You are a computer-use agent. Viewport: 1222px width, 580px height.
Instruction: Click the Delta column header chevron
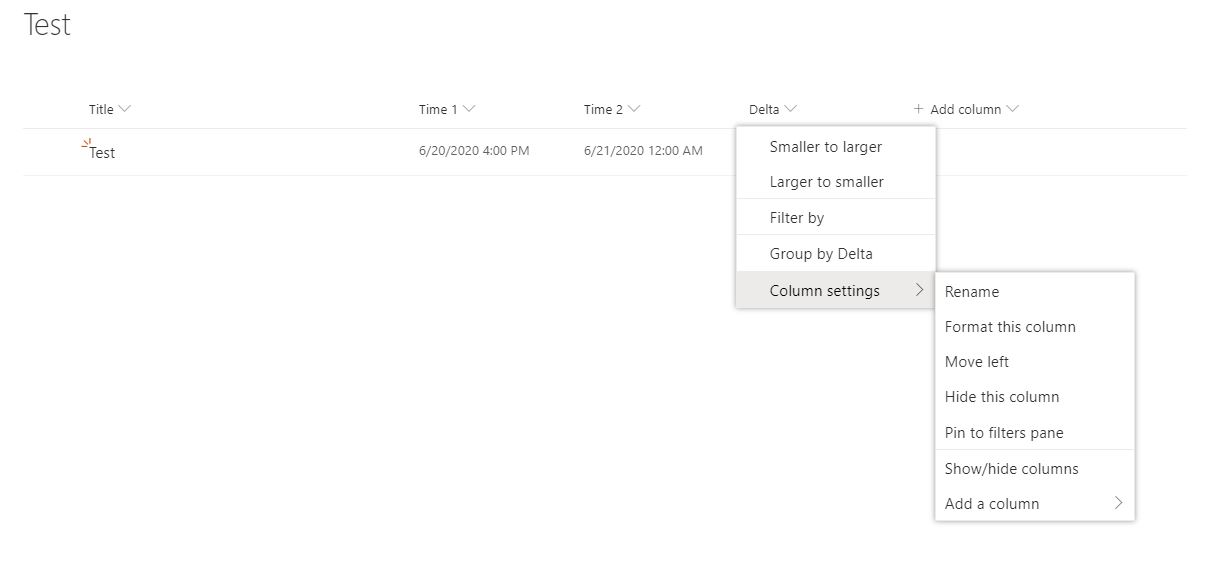[791, 109]
